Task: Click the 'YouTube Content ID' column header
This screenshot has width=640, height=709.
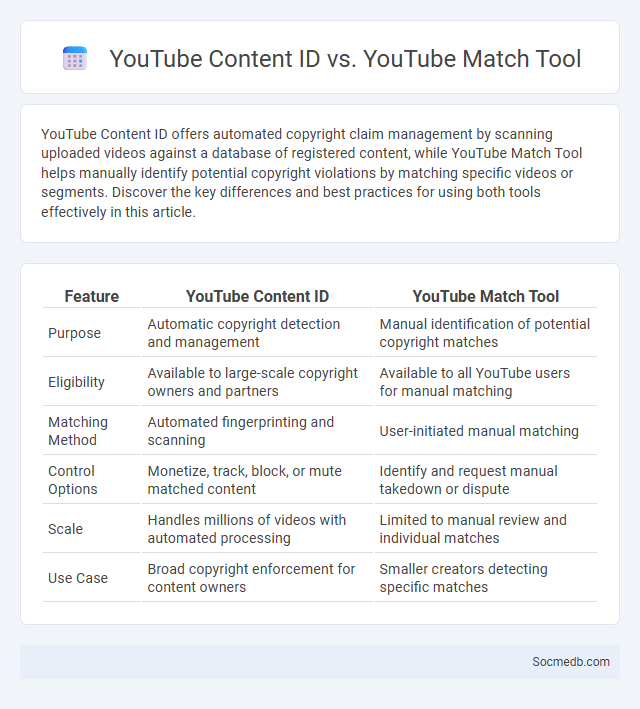Action: coord(257,296)
